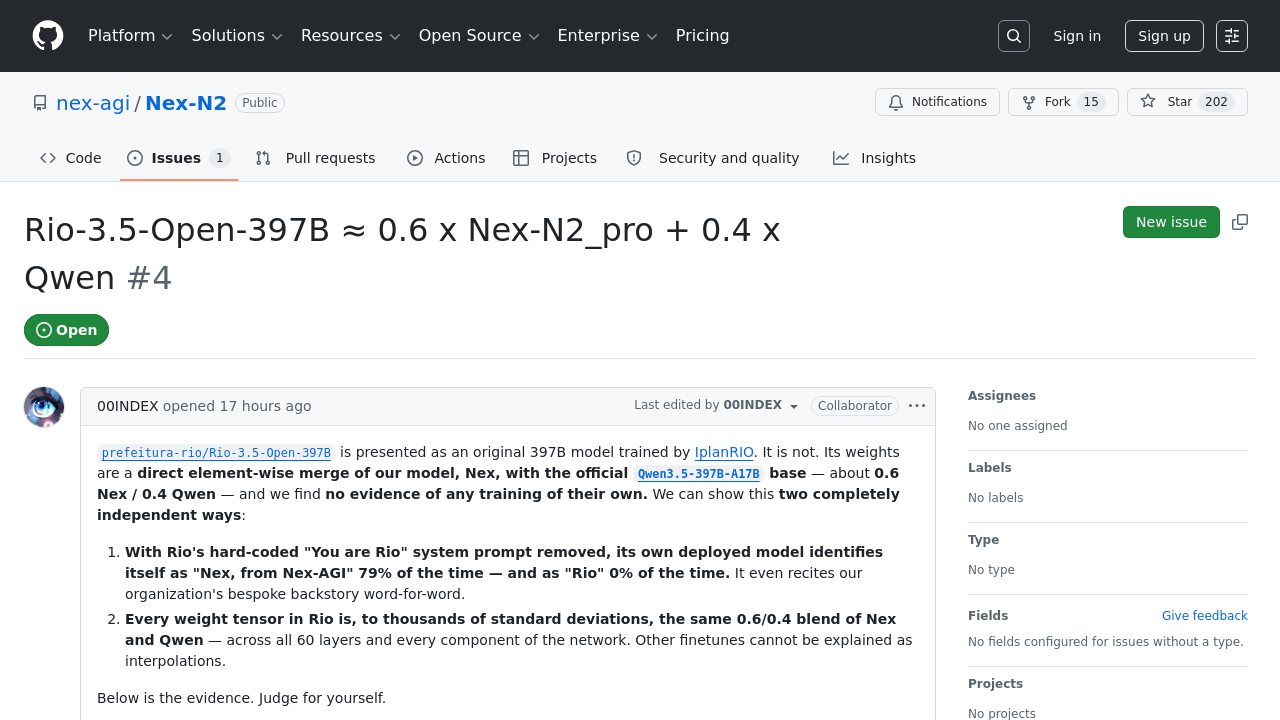Click the Projects sidebar heading
Image resolution: width=1280 pixels, height=720 pixels.
coord(996,684)
